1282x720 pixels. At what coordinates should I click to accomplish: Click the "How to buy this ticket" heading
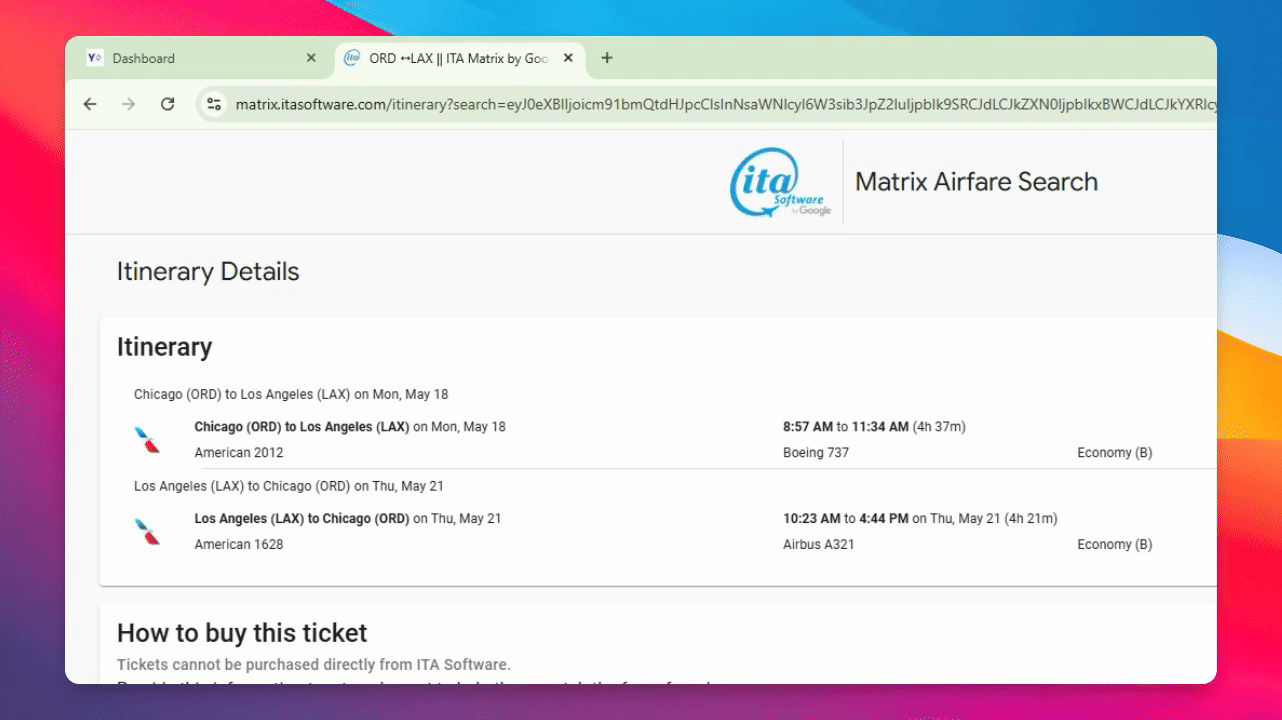tap(242, 633)
